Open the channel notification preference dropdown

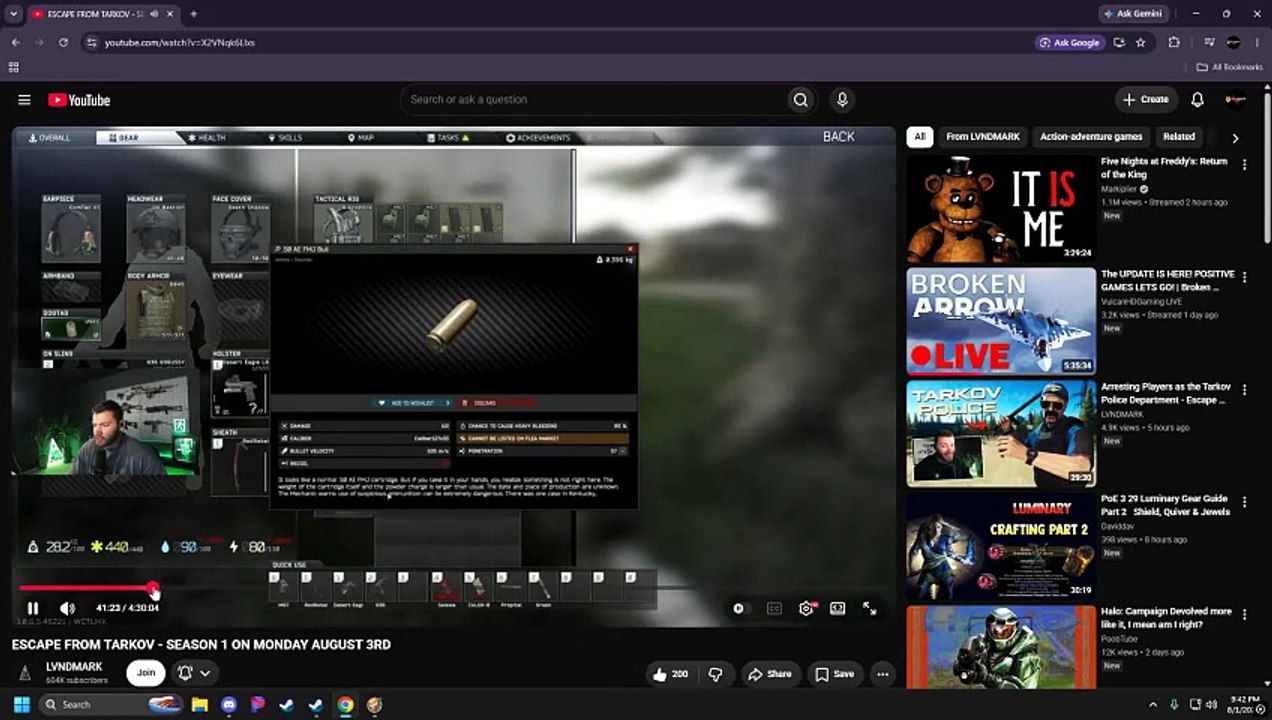click(x=194, y=673)
